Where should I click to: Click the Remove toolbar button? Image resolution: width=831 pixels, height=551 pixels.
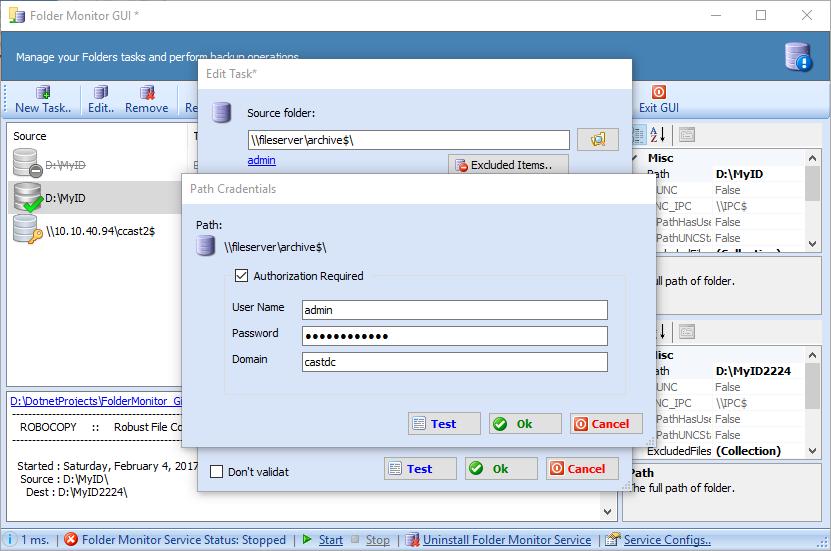pyautogui.click(x=147, y=99)
